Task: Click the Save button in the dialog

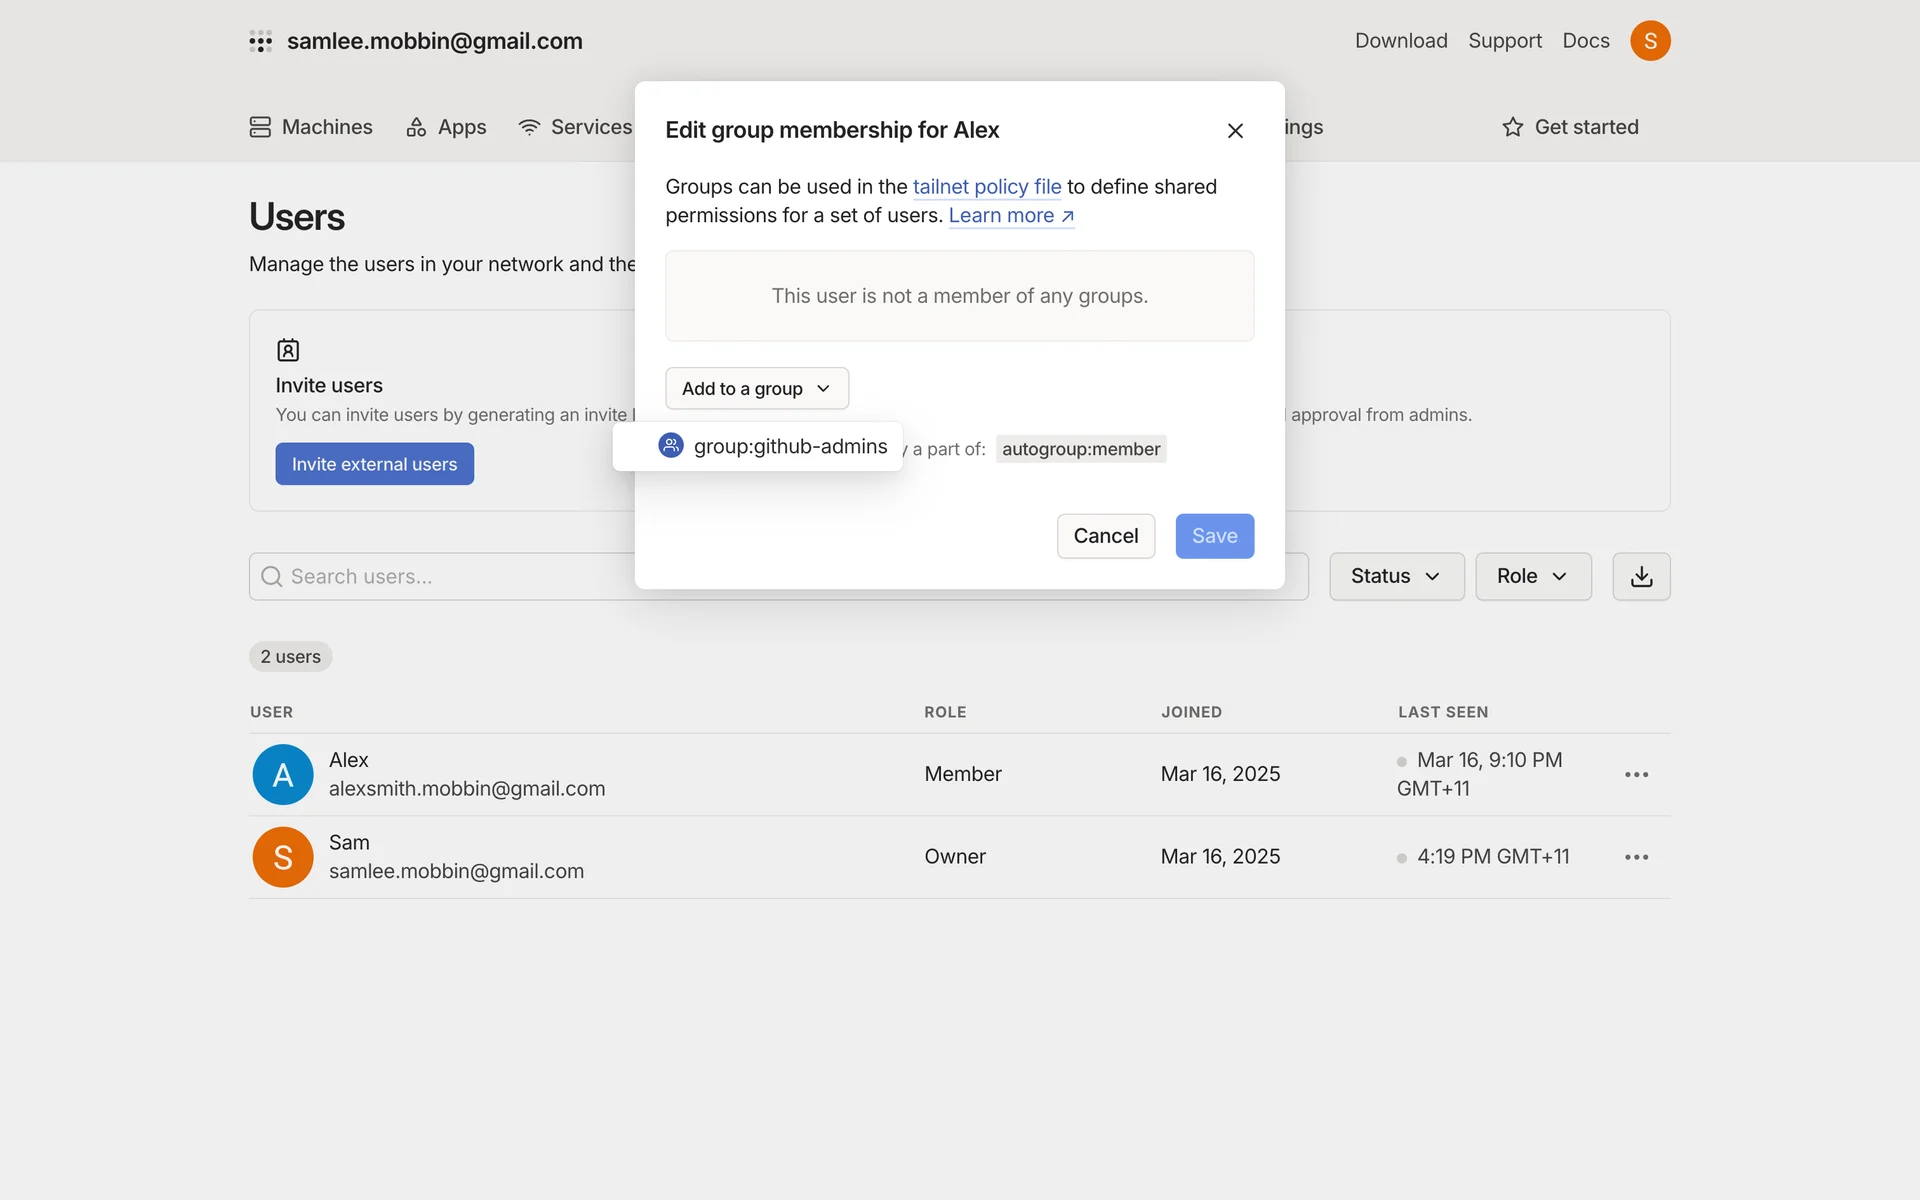Action: 1214,536
